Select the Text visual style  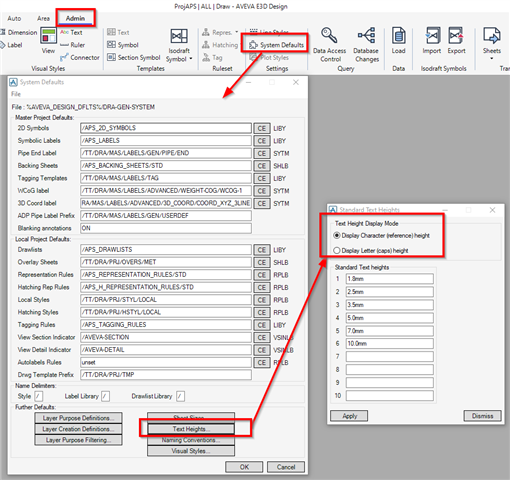coord(71,32)
